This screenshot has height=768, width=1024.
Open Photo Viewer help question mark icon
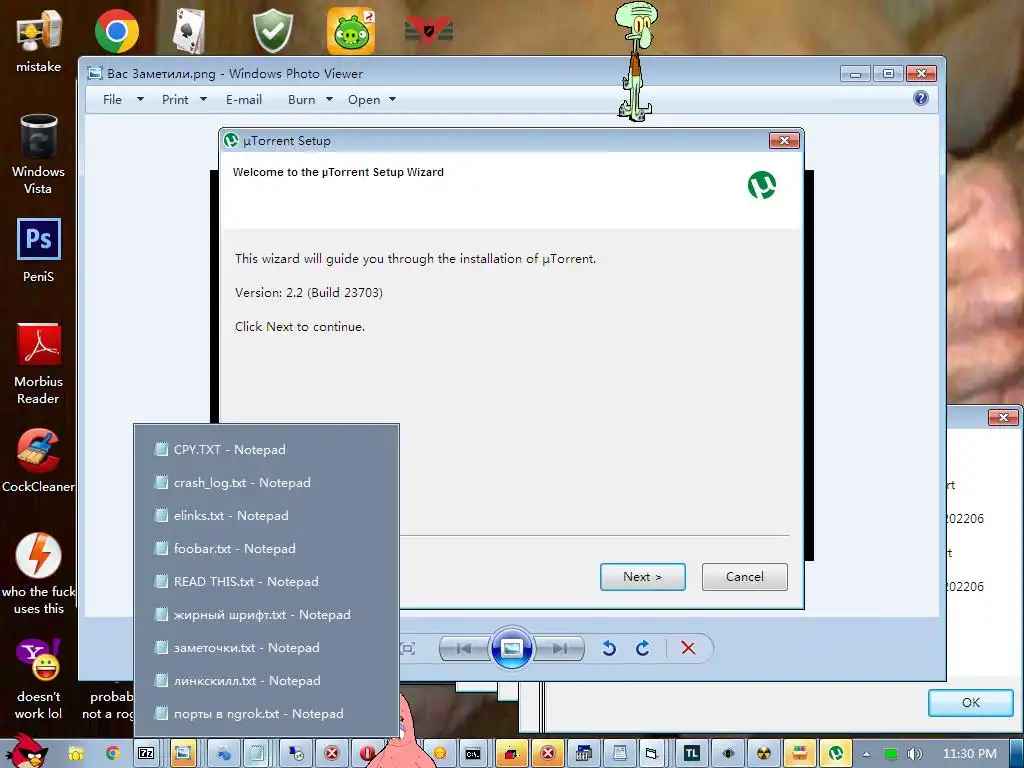pos(921,99)
